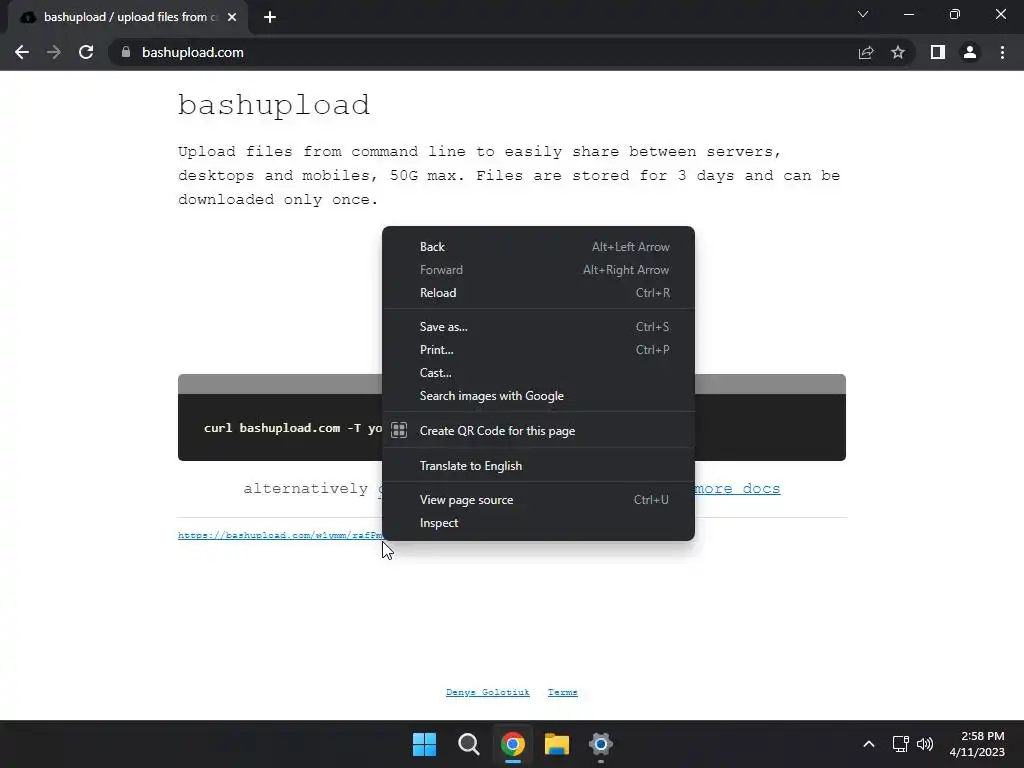Viewport: 1024px width, 768px height.
Task: Open the Settings gear taskbar icon
Action: tap(601, 744)
